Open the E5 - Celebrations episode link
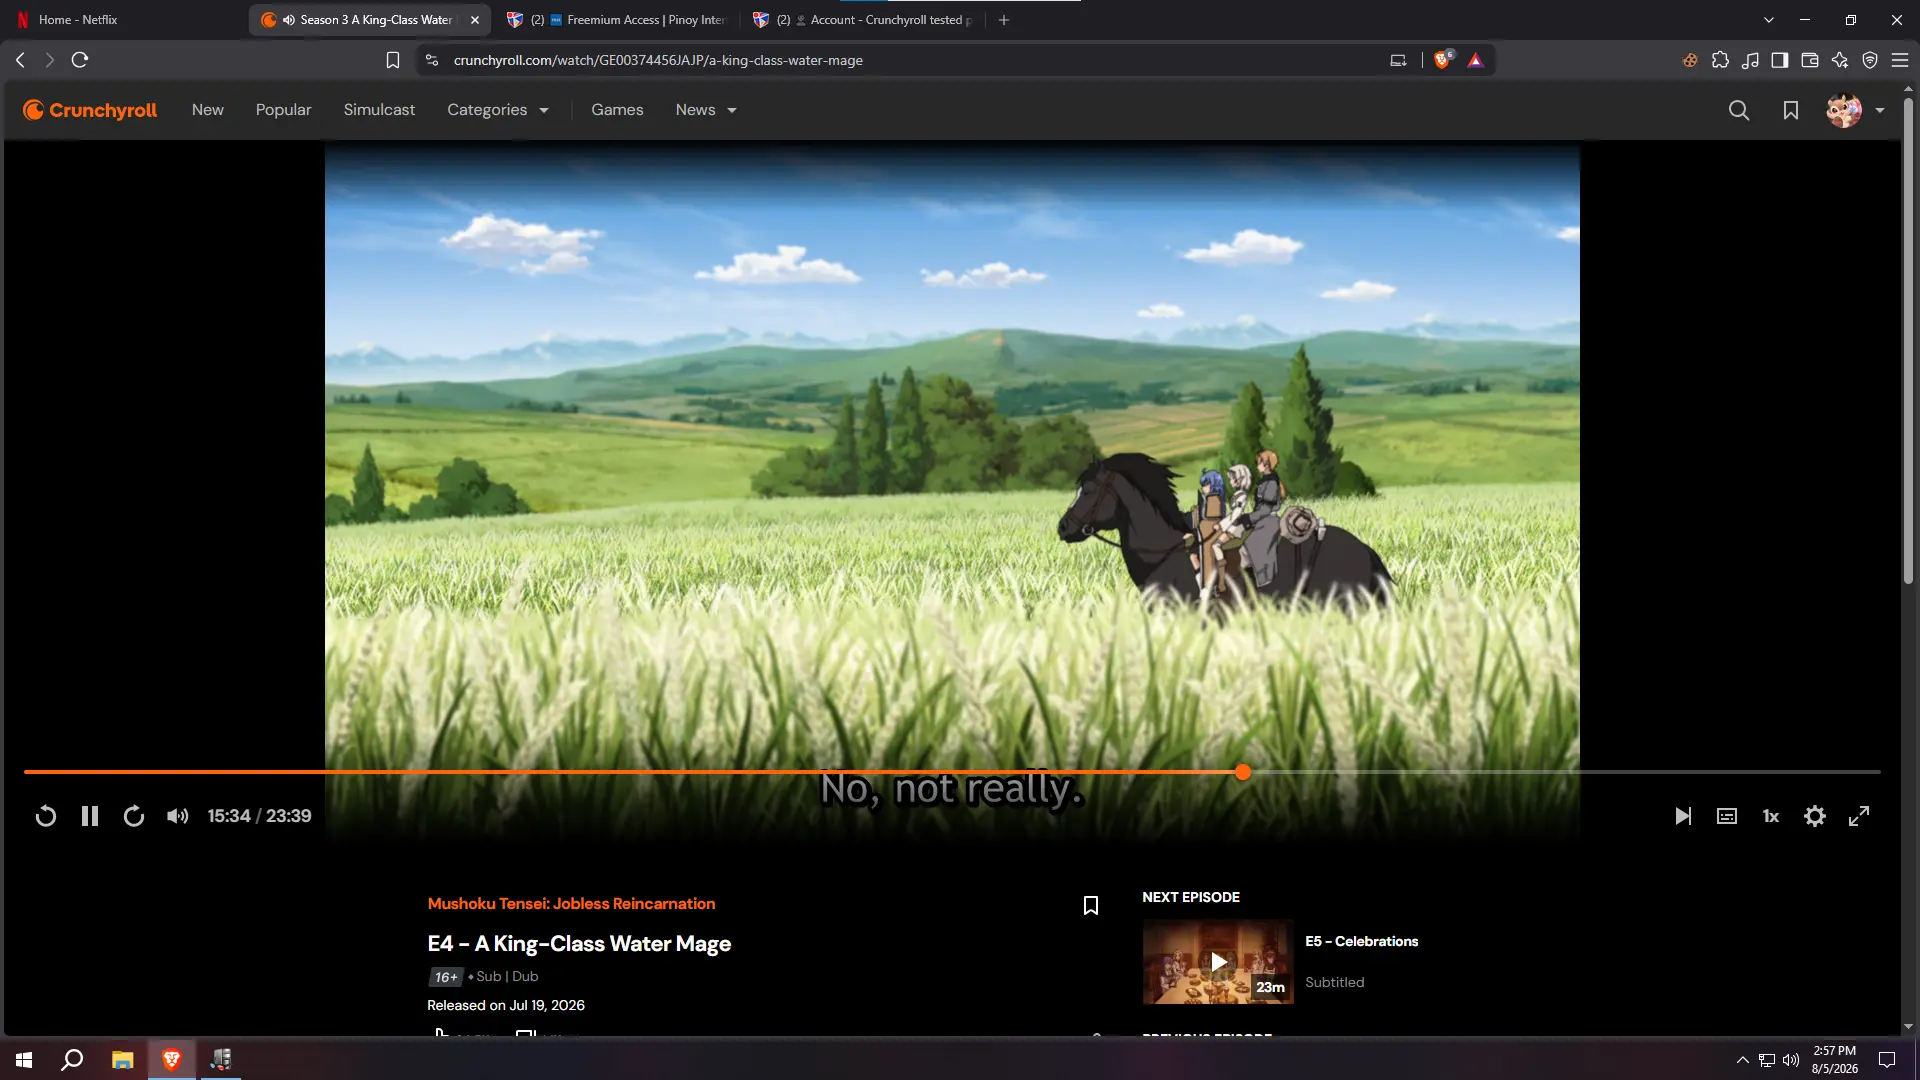 pyautogui.click(x=1361, y=942)
